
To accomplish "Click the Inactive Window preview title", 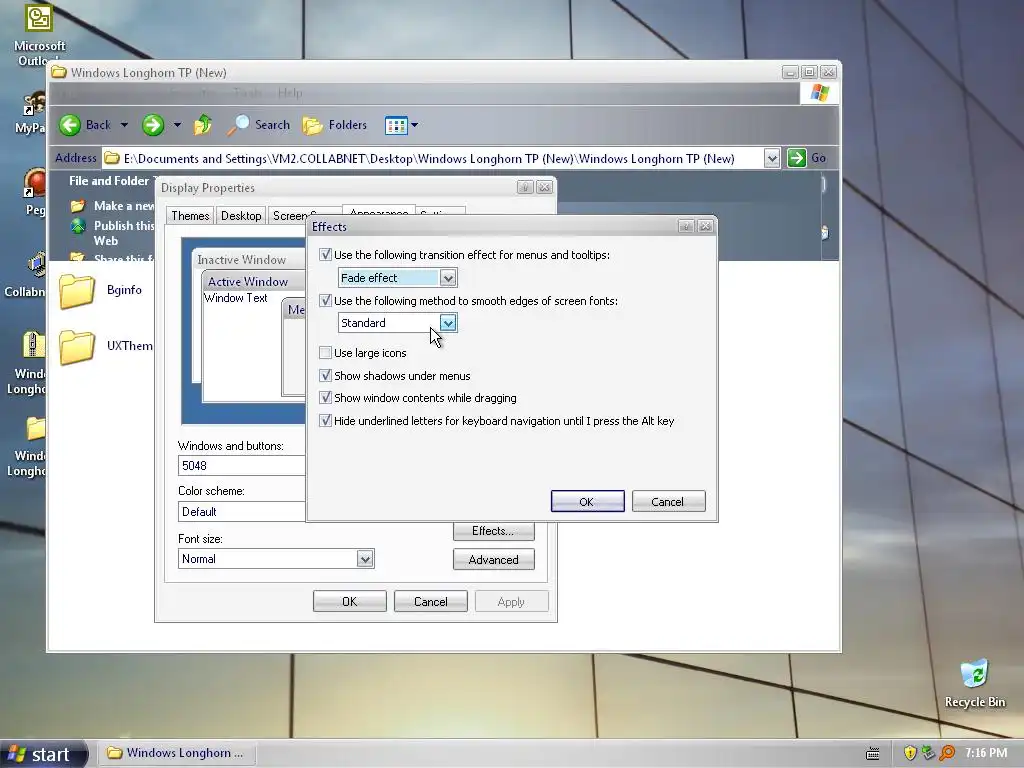I will (241, 260).
